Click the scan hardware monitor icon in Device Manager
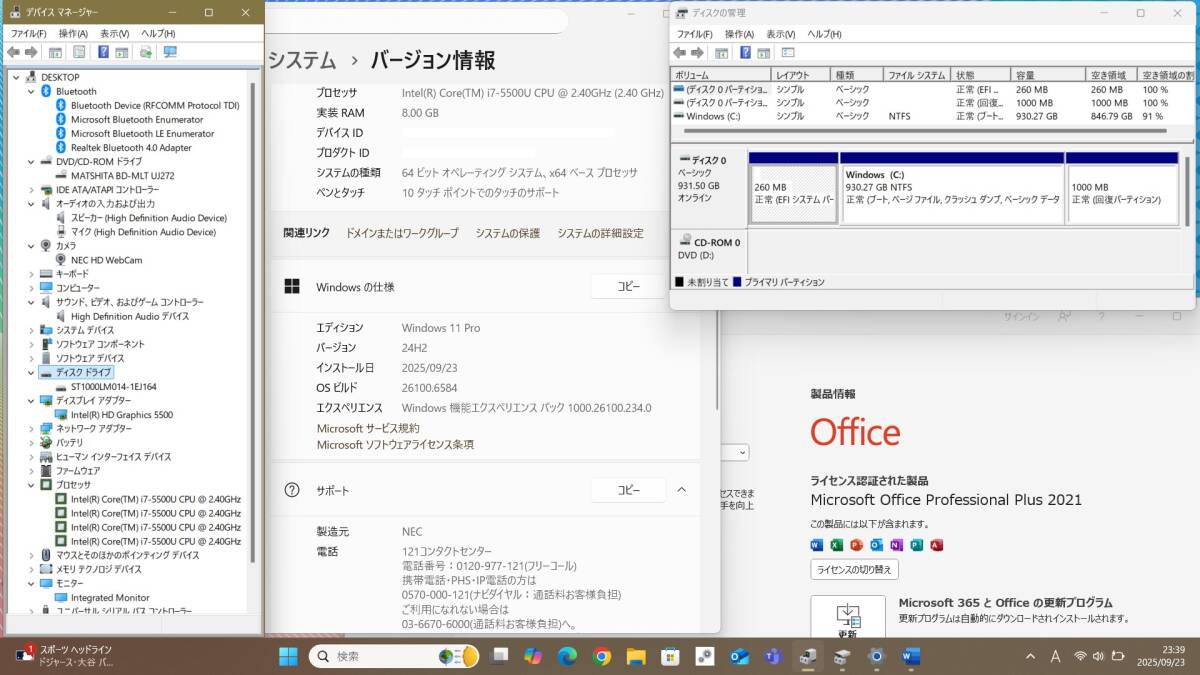This screenshot has width=1200, height=675. (x=170, y=52)
